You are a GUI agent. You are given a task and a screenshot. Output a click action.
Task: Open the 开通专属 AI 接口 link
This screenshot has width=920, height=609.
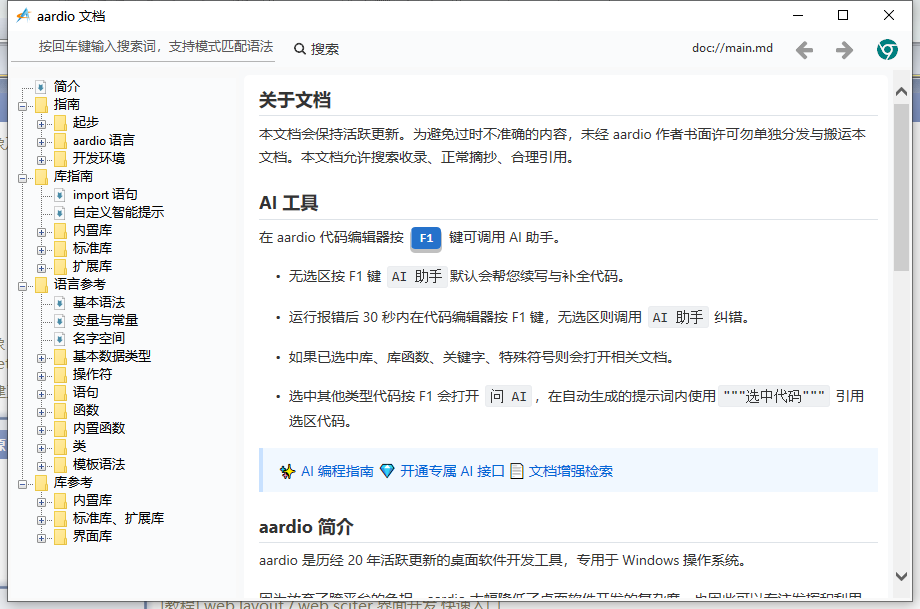(x=452, y=471)
